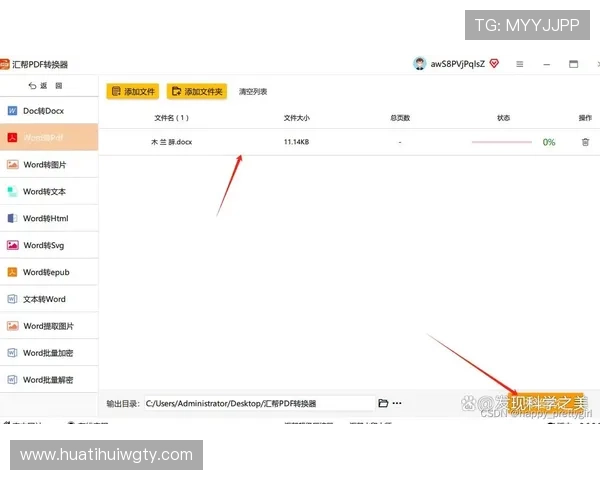Click the Doc转Docx Word icon

point(12,111)
